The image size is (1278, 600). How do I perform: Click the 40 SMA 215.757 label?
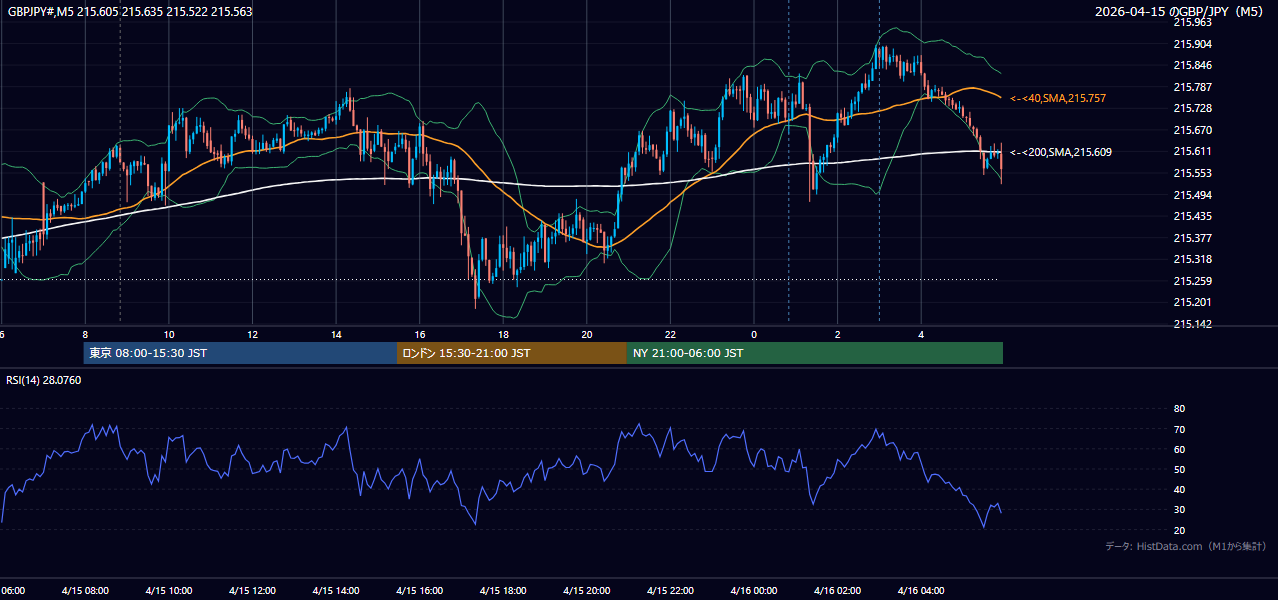pos(1058,98)
